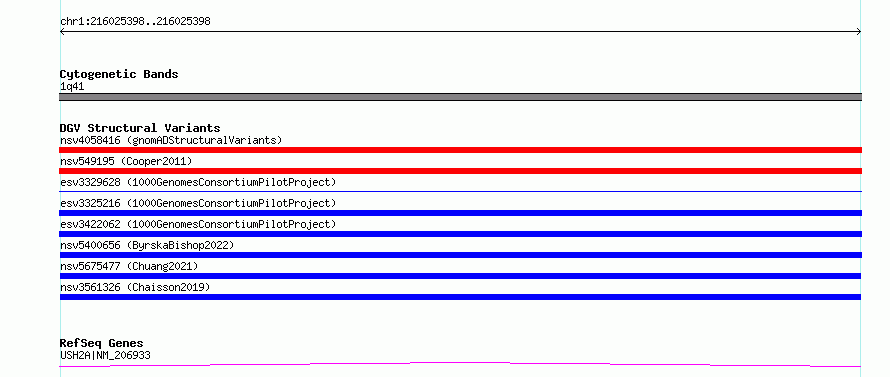Viewport: 890px width, 377px height.
Task: Open variant label nsv549195 (Cooper2011)
Action: [x=126, y=161]
